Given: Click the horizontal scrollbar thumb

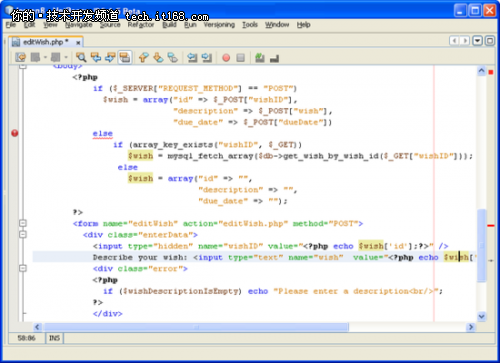Looking at the screenshot, I should (x=196, y=327).
